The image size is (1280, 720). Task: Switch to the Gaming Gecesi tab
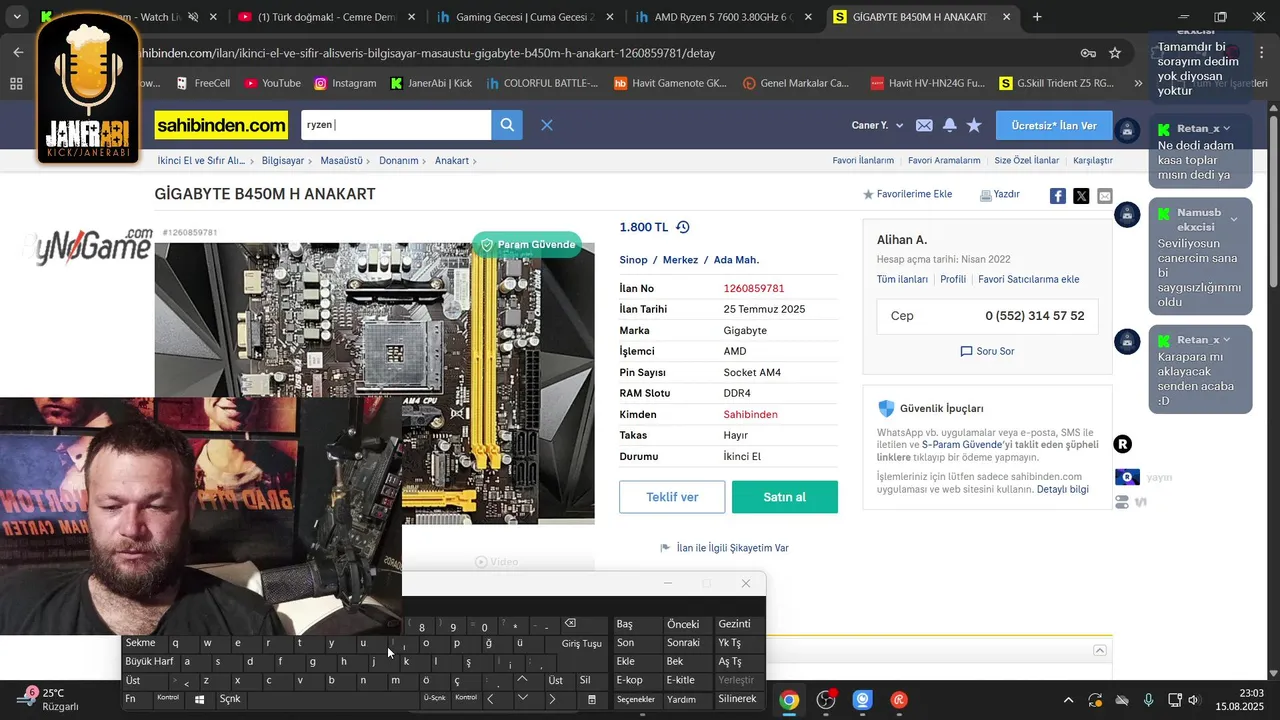point(524,17)
